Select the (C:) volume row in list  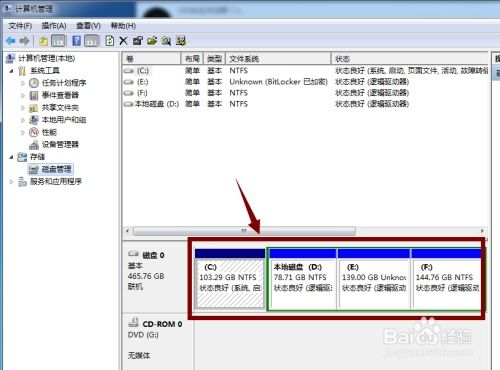305,71
